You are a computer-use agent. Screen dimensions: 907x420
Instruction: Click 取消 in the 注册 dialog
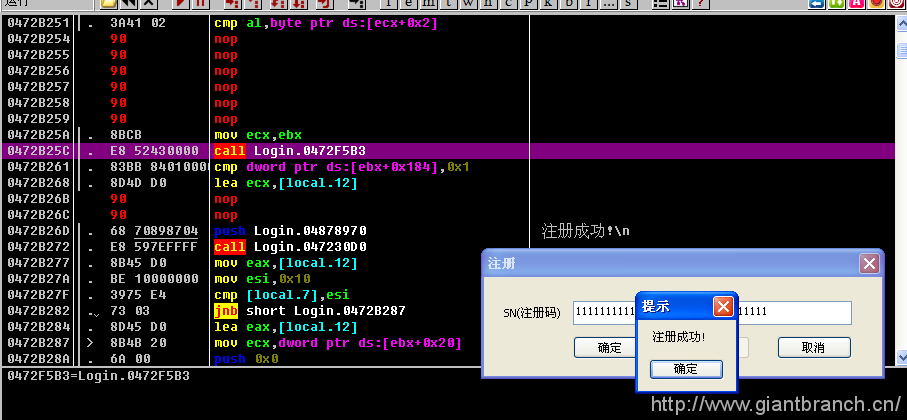(x=814, y=348)
